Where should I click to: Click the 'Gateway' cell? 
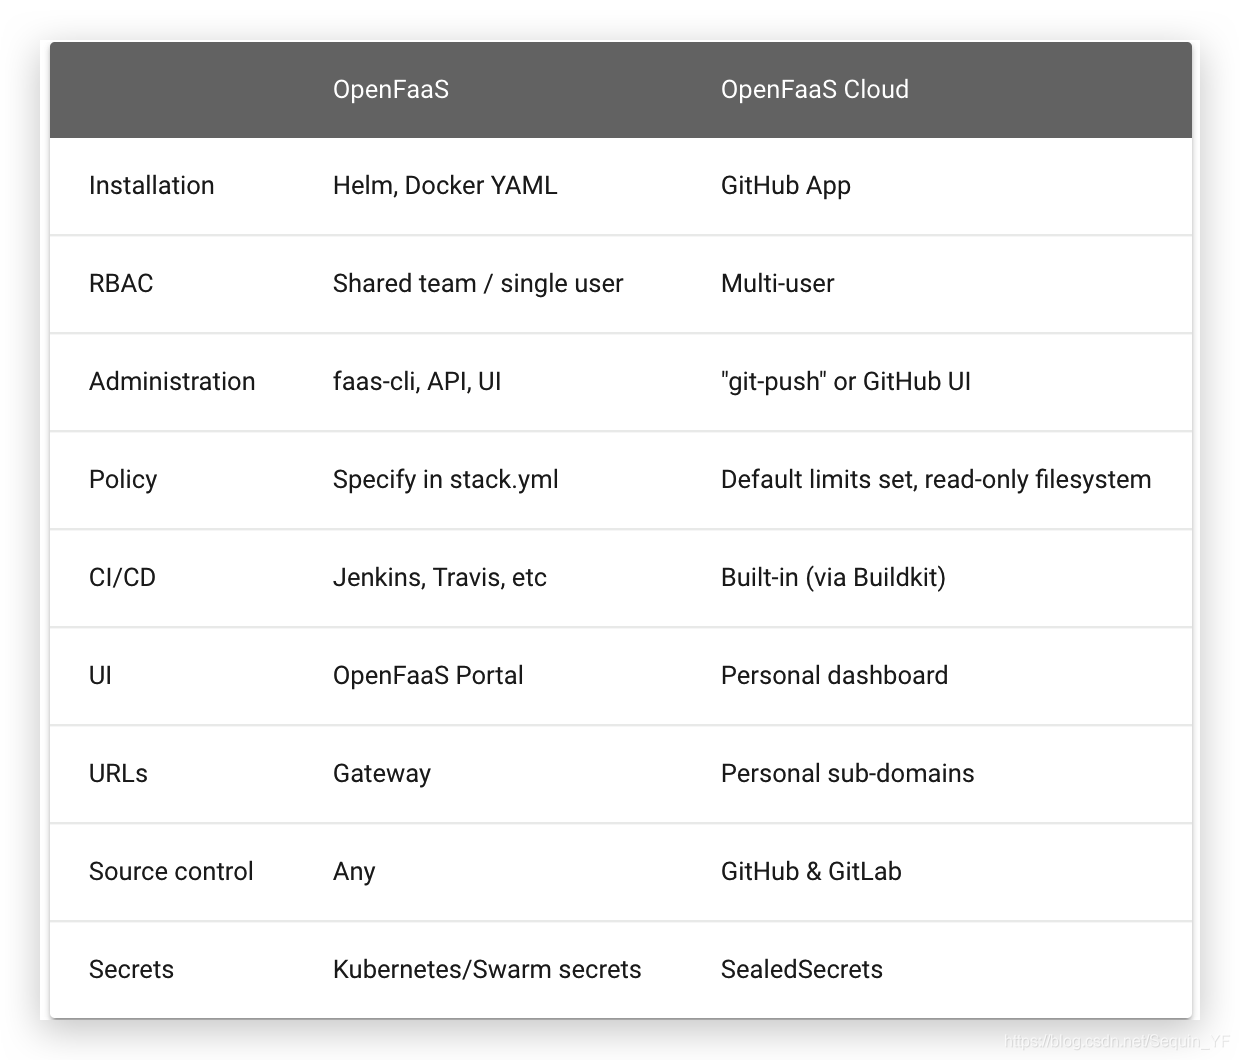tap(382, 774)
